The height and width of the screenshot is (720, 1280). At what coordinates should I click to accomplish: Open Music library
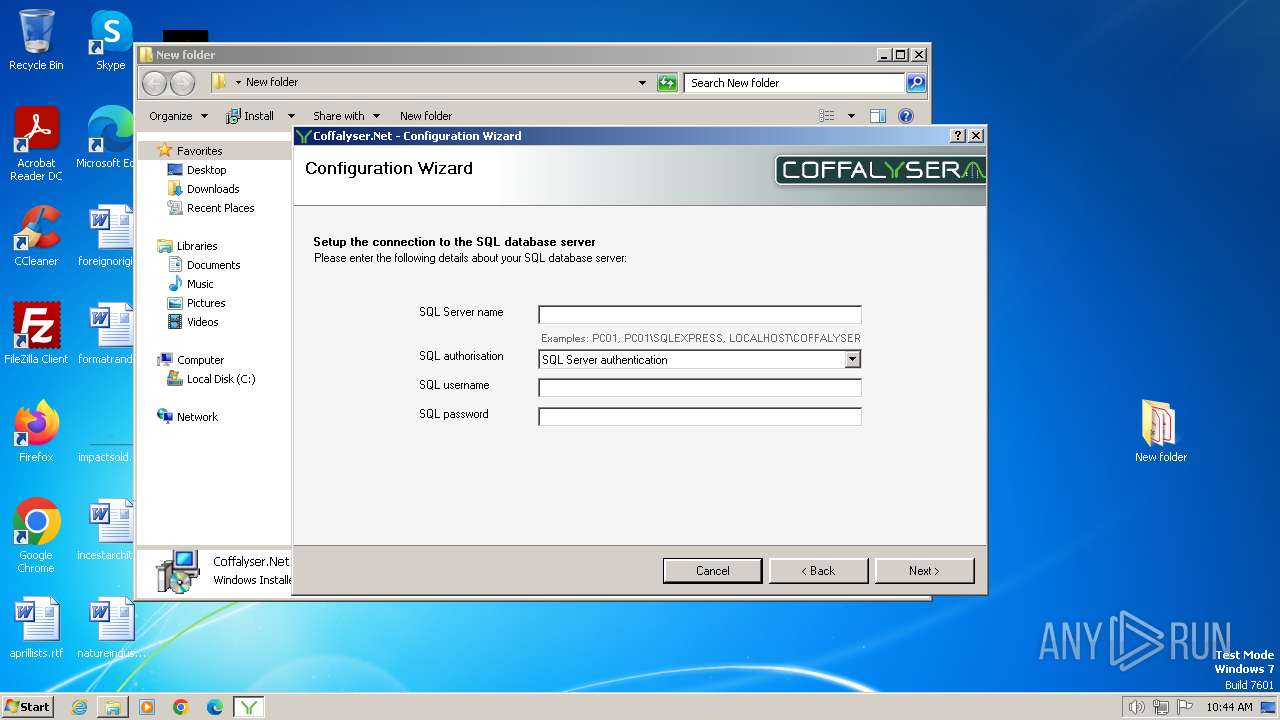[x=200, y=284]
